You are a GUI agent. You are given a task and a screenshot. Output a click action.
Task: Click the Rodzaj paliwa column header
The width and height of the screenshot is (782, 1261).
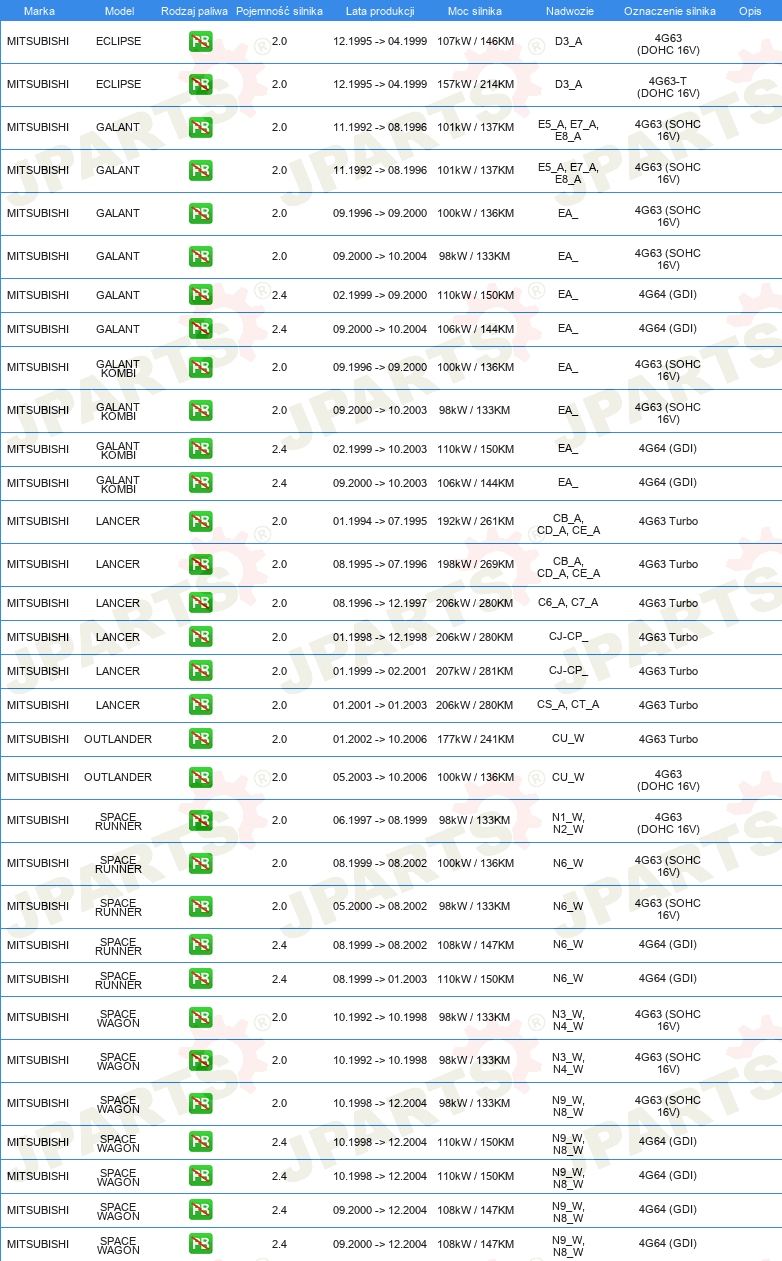194,11
